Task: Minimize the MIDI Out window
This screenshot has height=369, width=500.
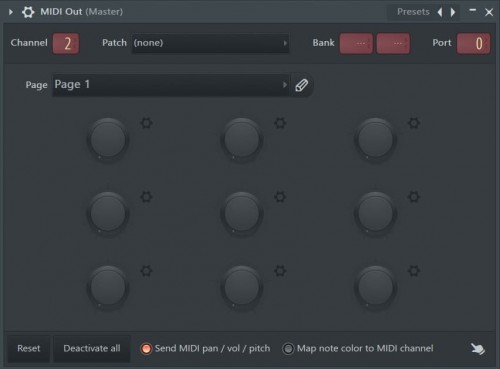Action: pos(472,10)
